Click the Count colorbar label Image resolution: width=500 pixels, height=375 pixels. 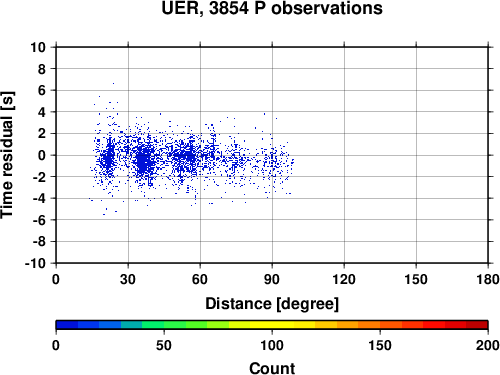pyautogui.click(x=272, y=368)
